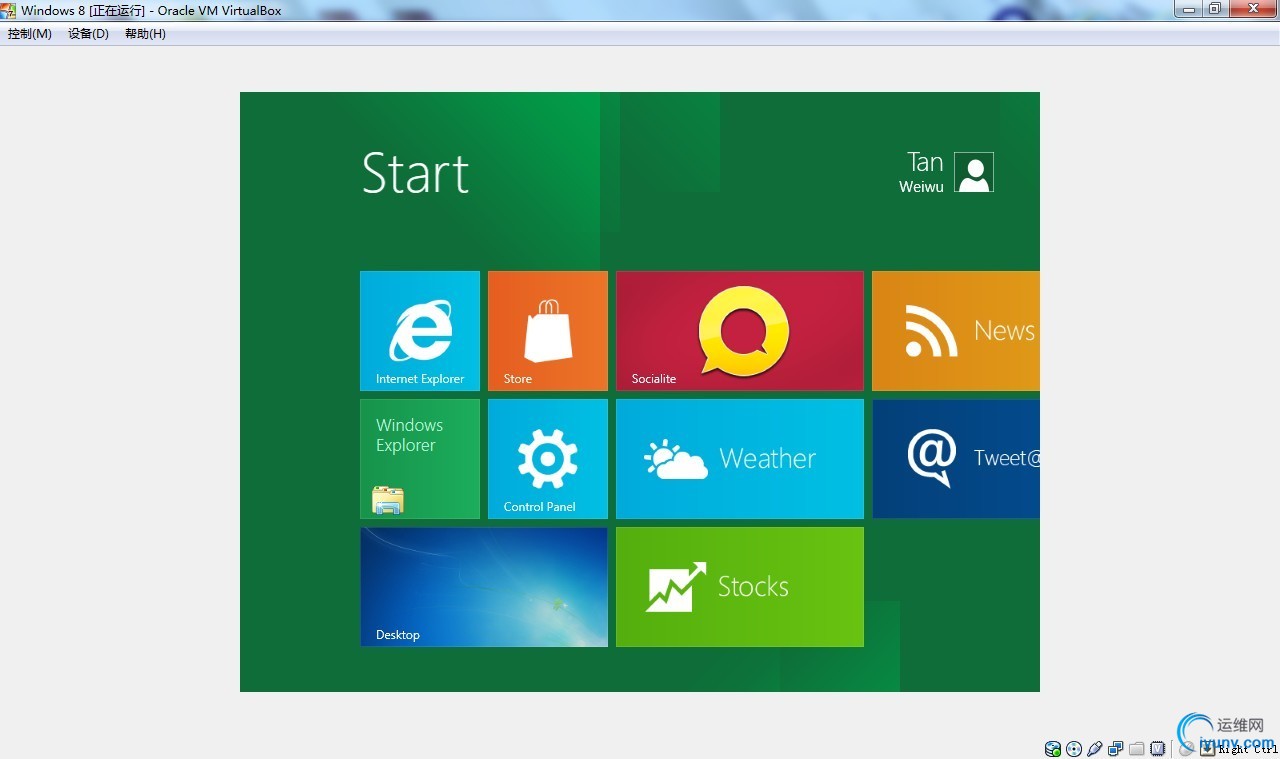Open the Stocks tile

(x=740, y=587)
